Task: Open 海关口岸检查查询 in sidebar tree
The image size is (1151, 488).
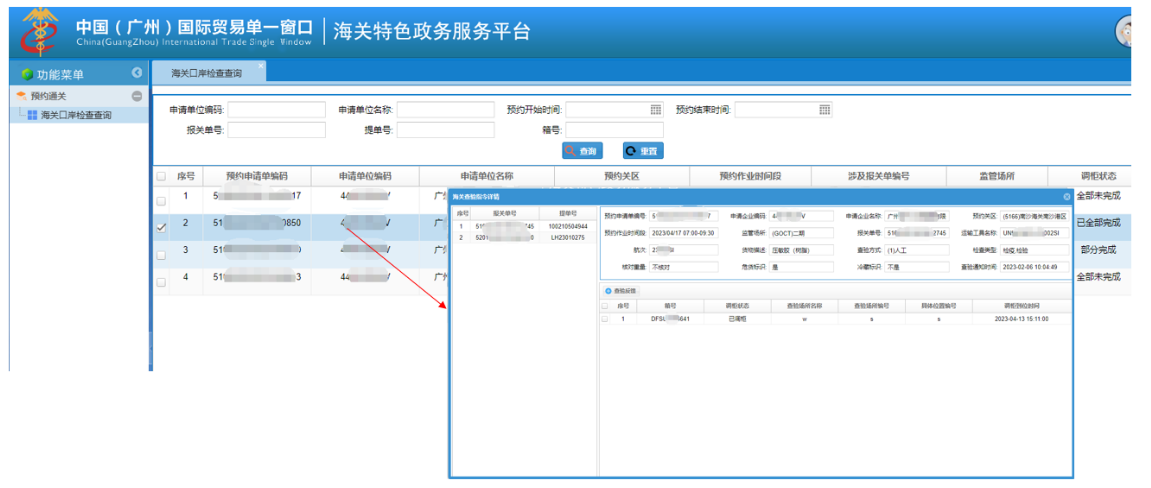Action: pos(76,114)
